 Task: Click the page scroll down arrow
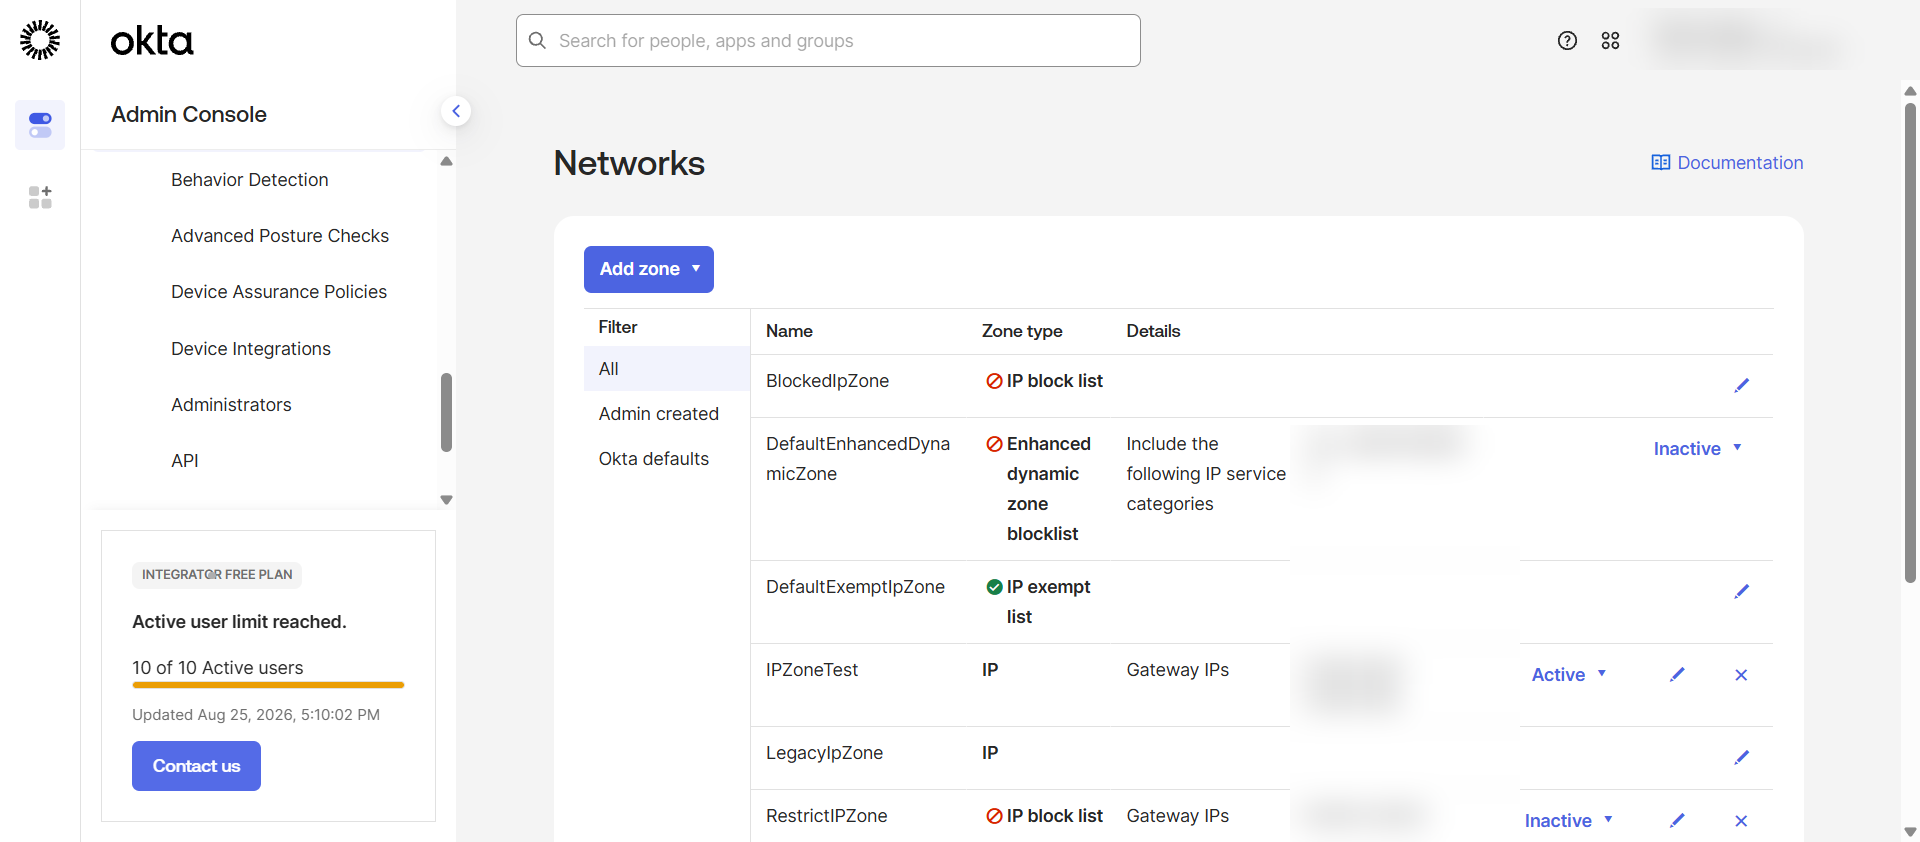click(x=1910, y=832)
